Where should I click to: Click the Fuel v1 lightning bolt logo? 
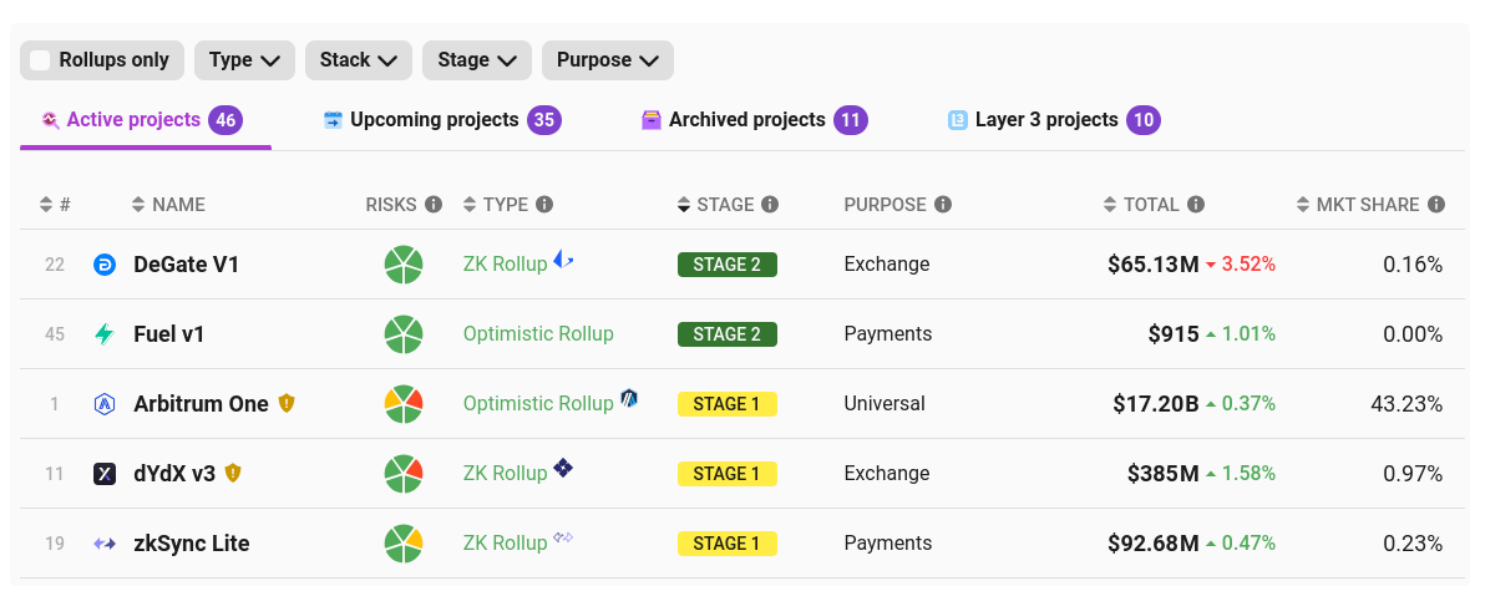104,334
